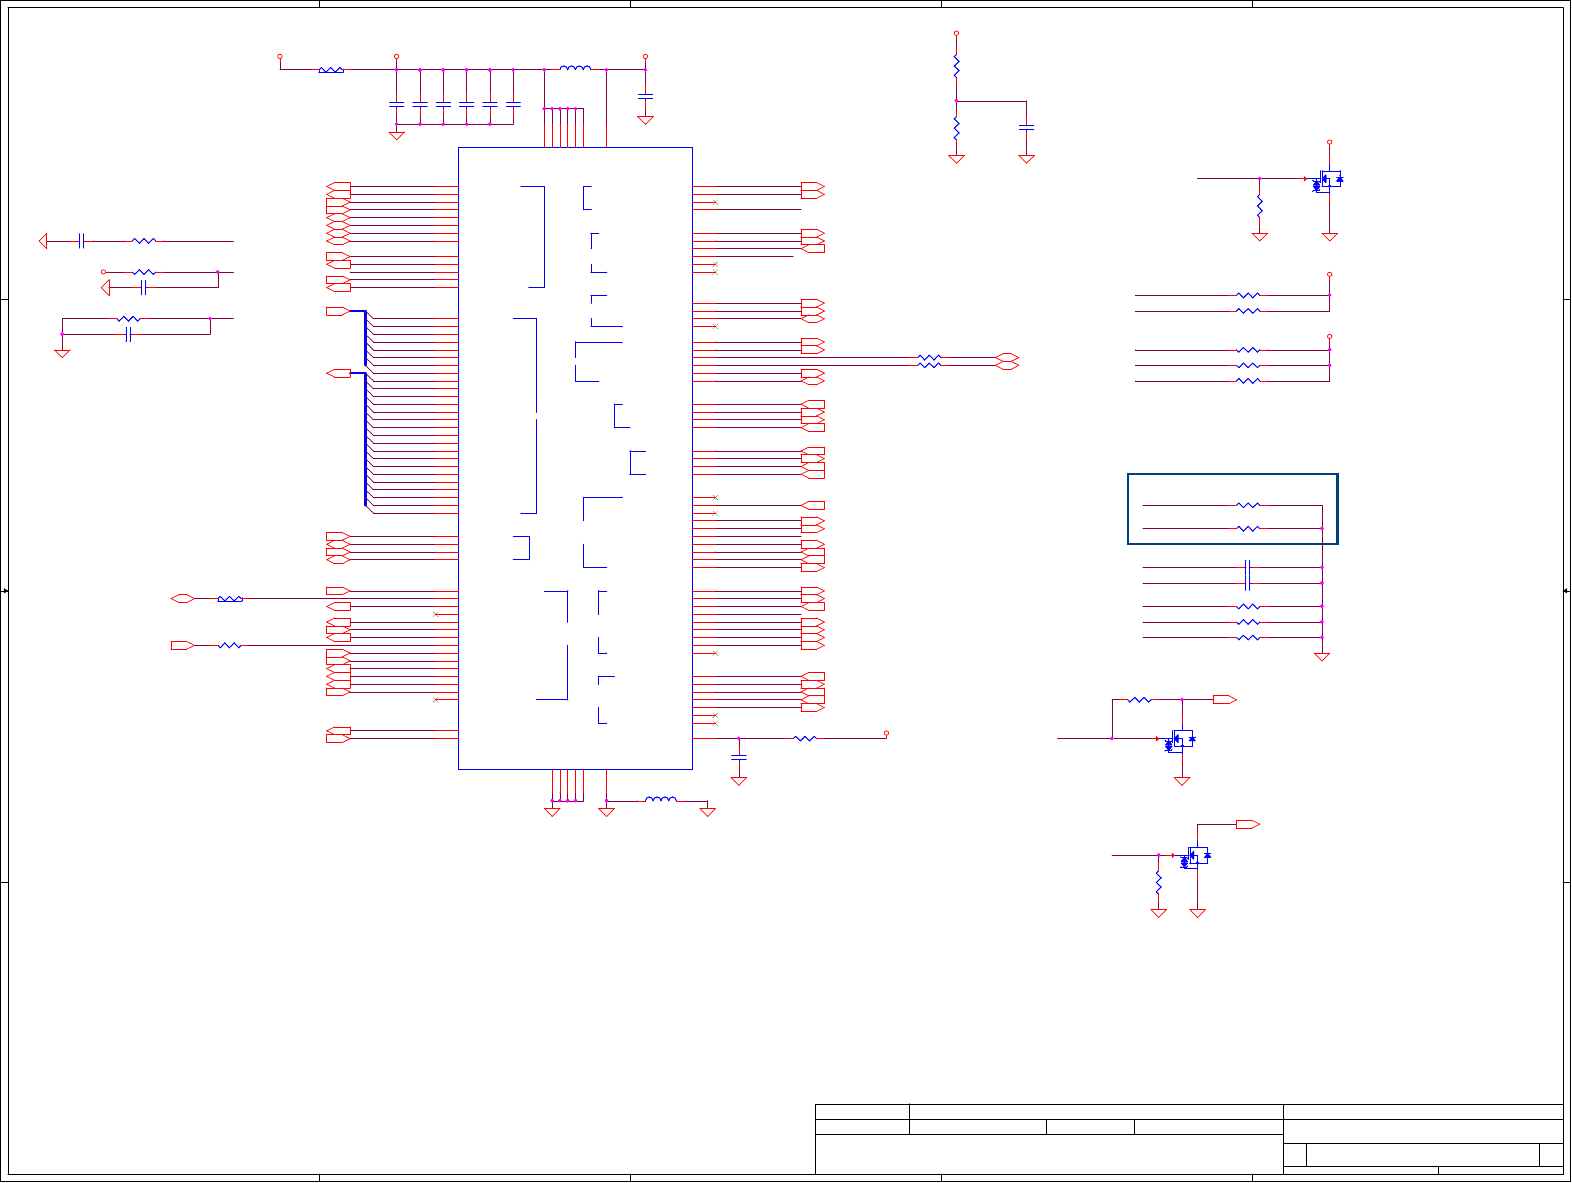Select upper series resistor right of the chip
1572x1183 pixels.
point(929,357)
